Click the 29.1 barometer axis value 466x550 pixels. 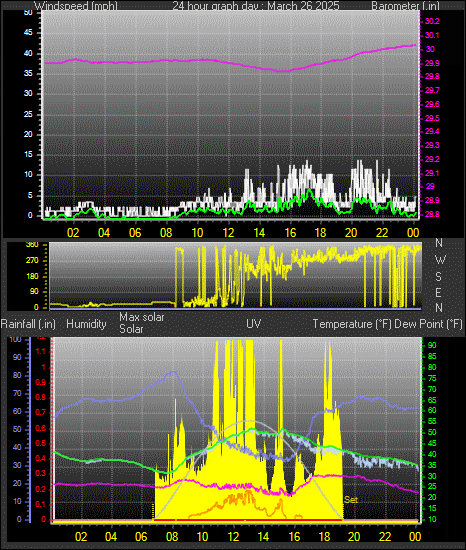pyautogui.click(x=432, y=173)
